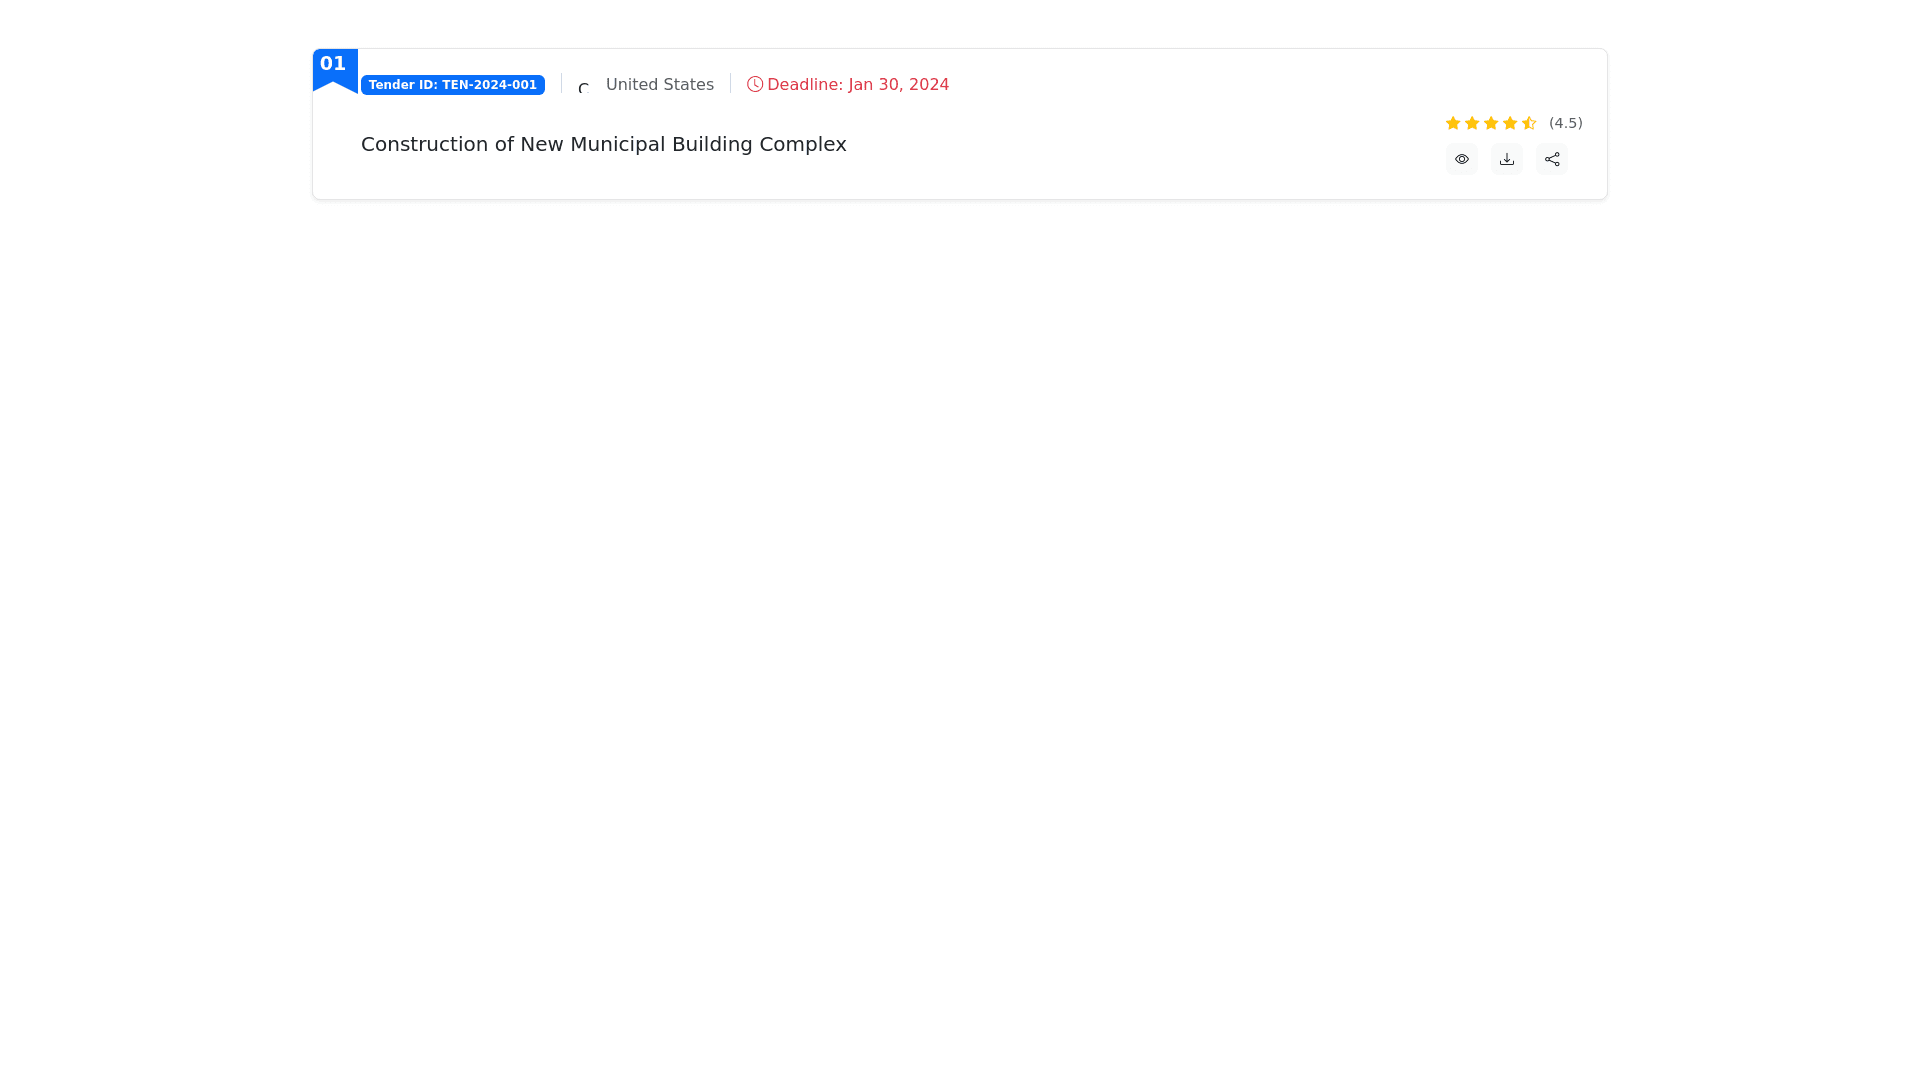1920x1080 pixels.
Task: Select the fourth rating star
Action: [1510, 123]
